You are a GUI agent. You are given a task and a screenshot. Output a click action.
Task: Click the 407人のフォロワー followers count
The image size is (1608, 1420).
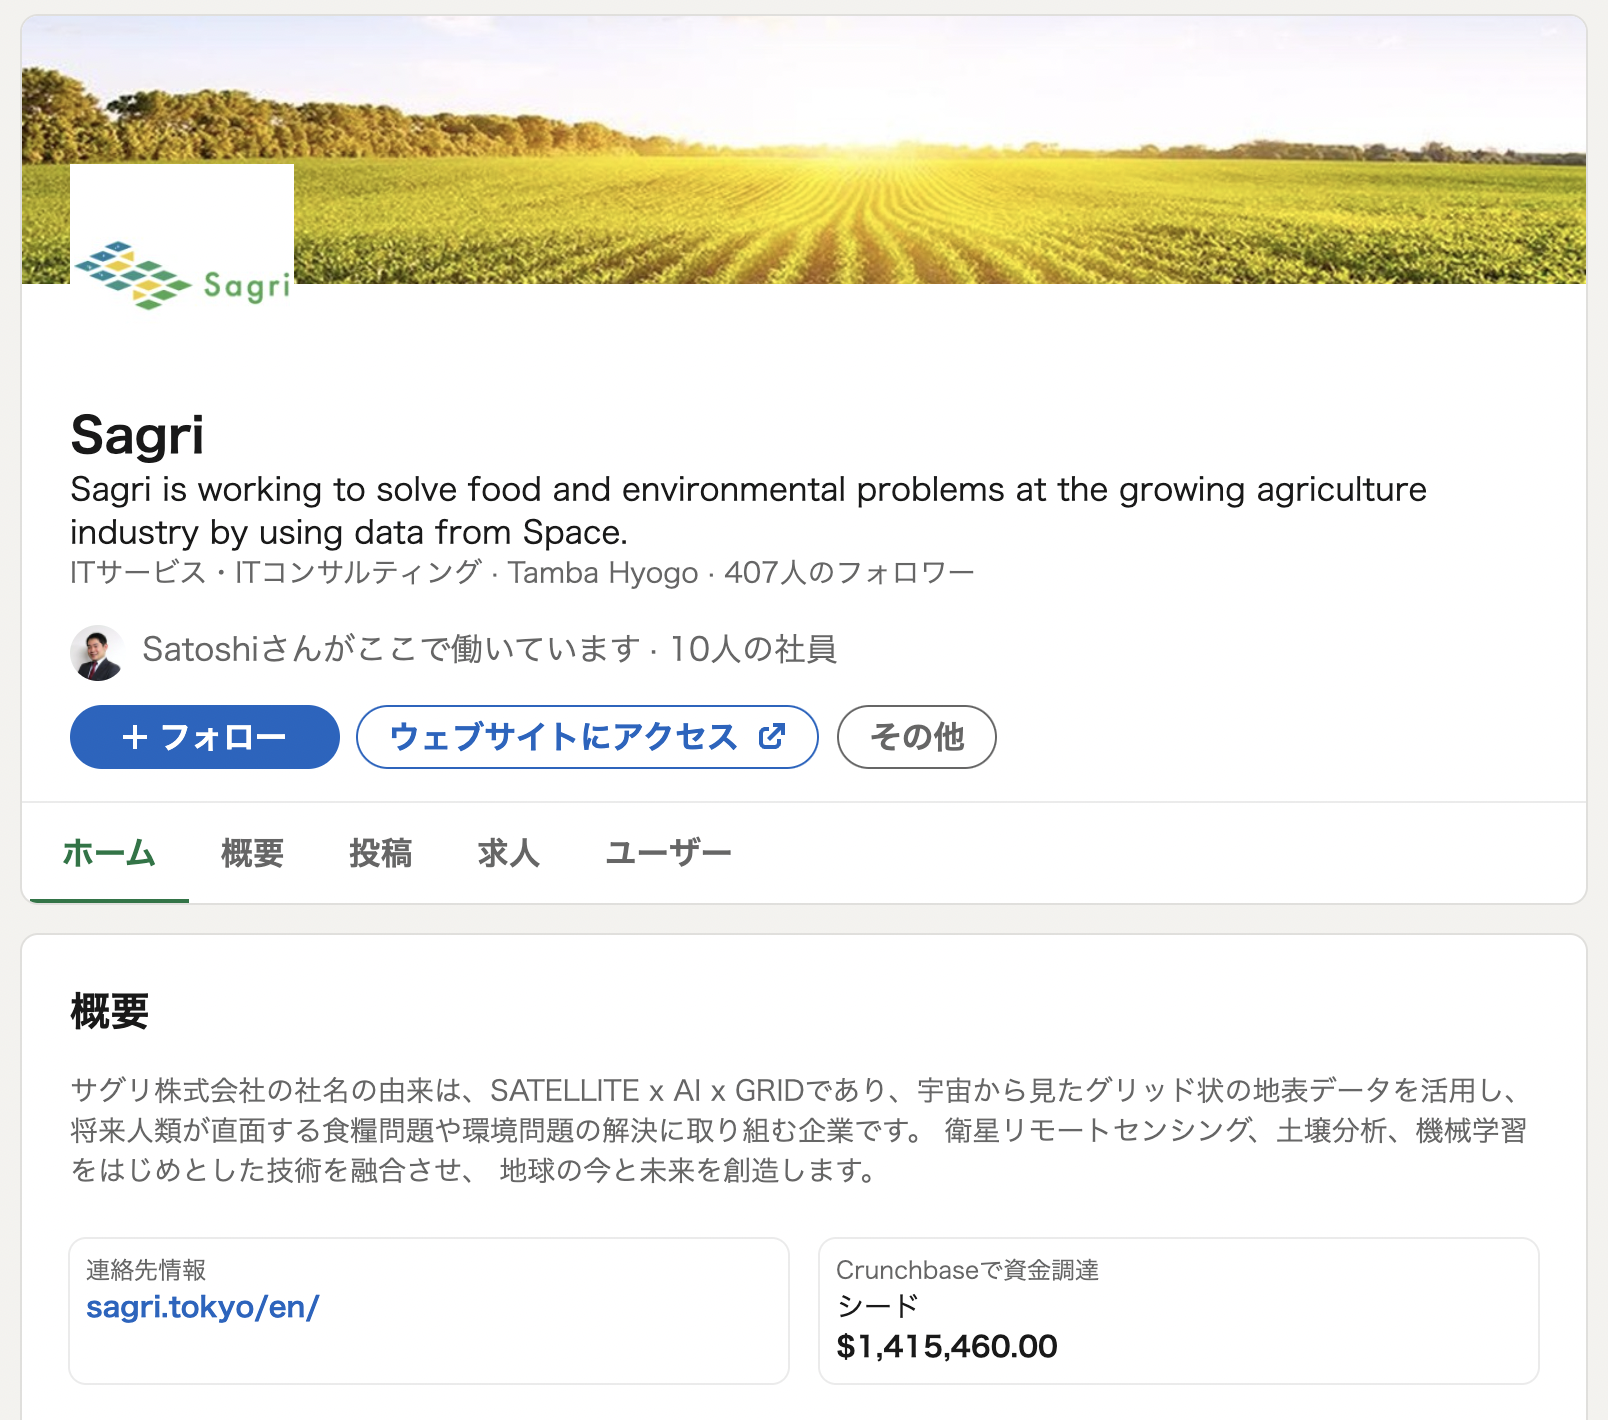849,573
